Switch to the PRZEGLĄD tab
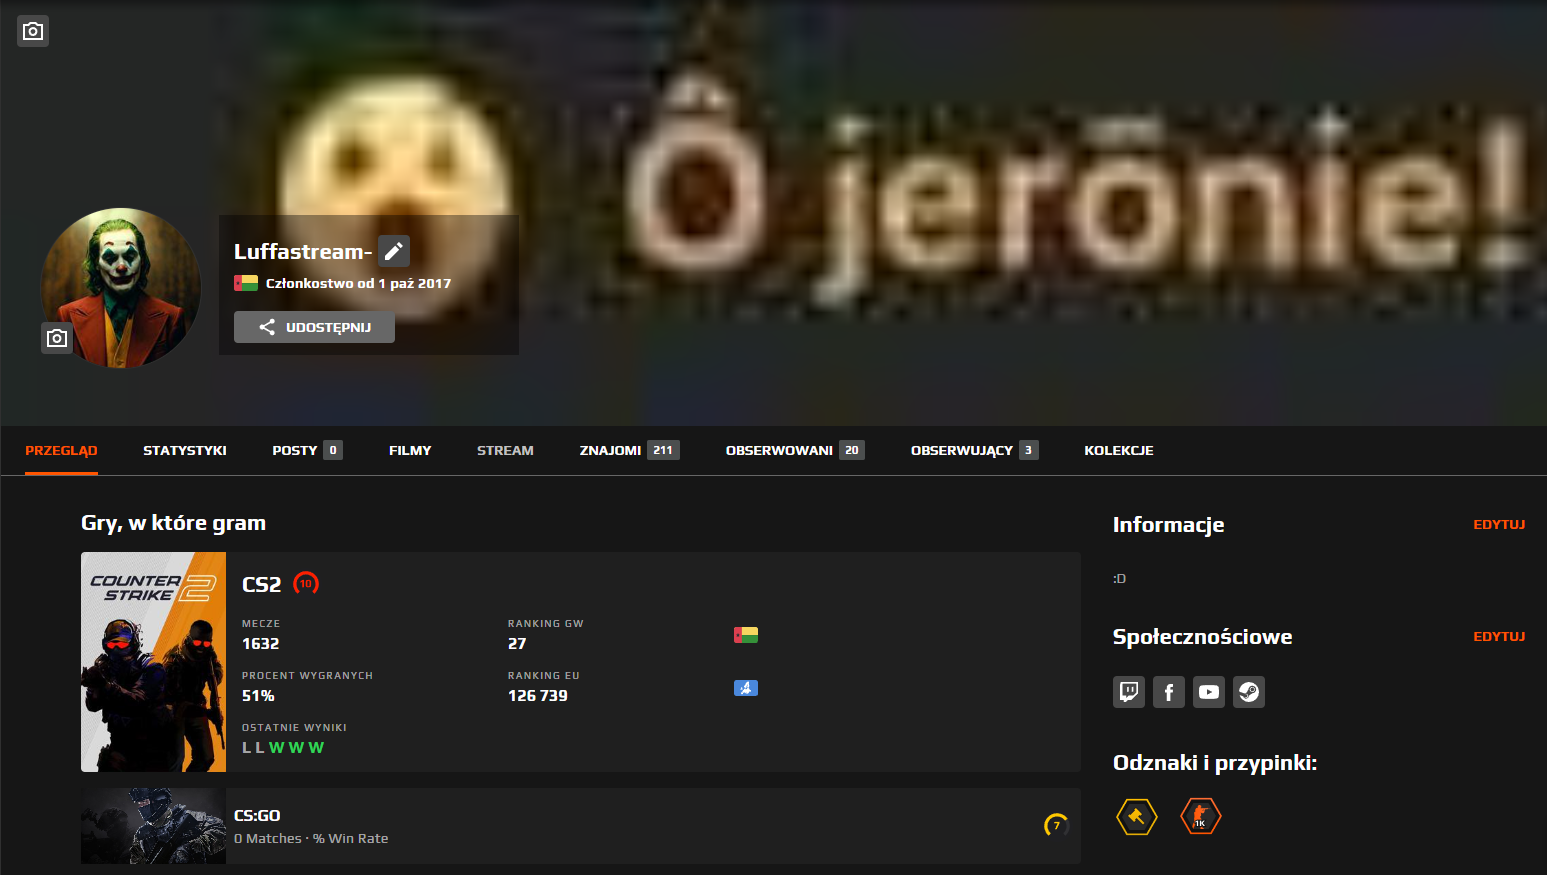 [61, 450]
